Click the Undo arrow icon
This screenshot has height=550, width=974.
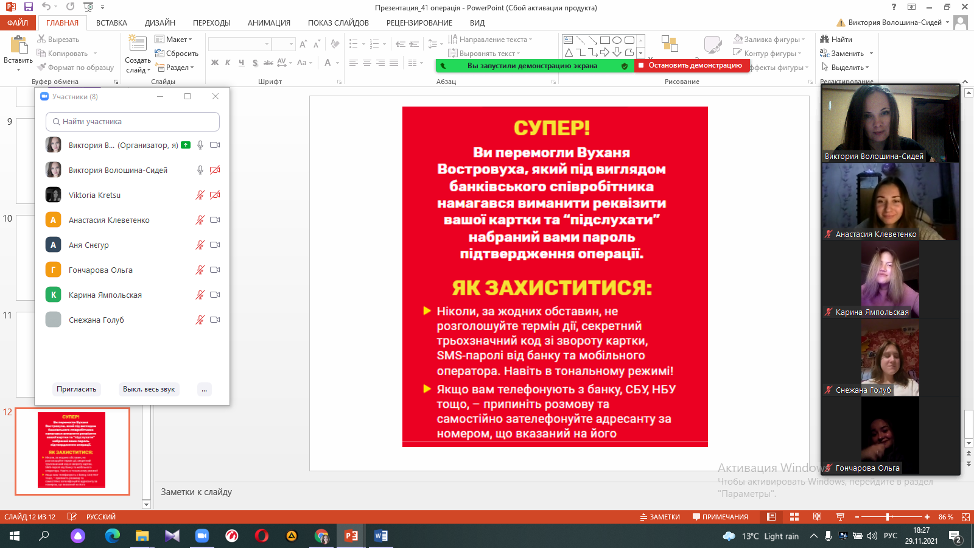pyautogui.click(x=46, y=7)
